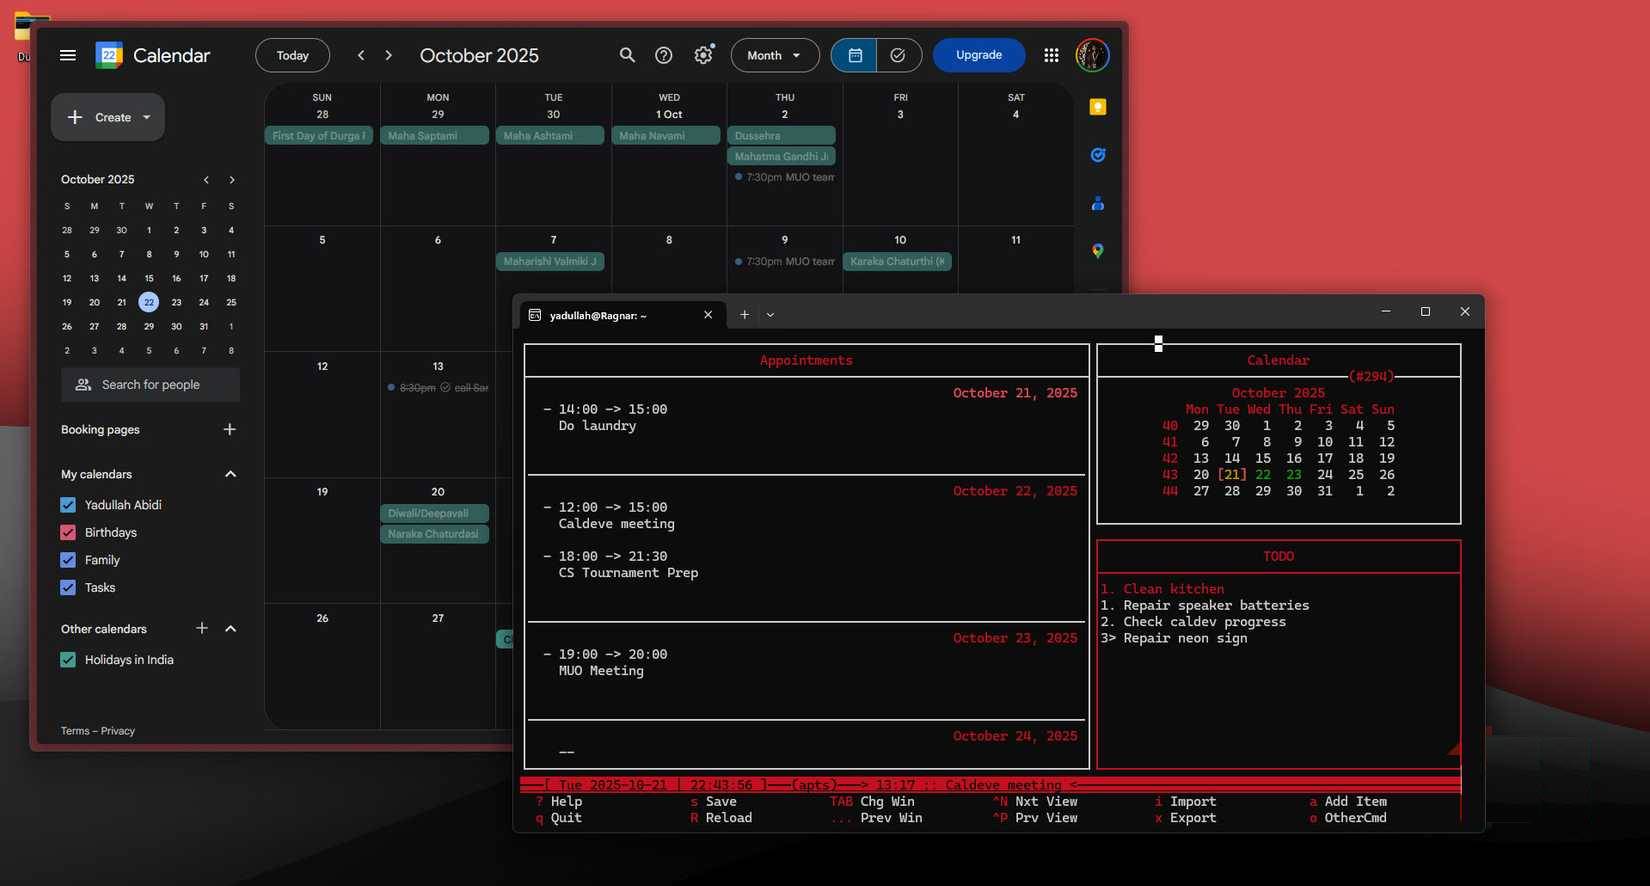Click the Upgrade button
Image resolution: width=1650 pixels, height=886 pixels.
978,55
